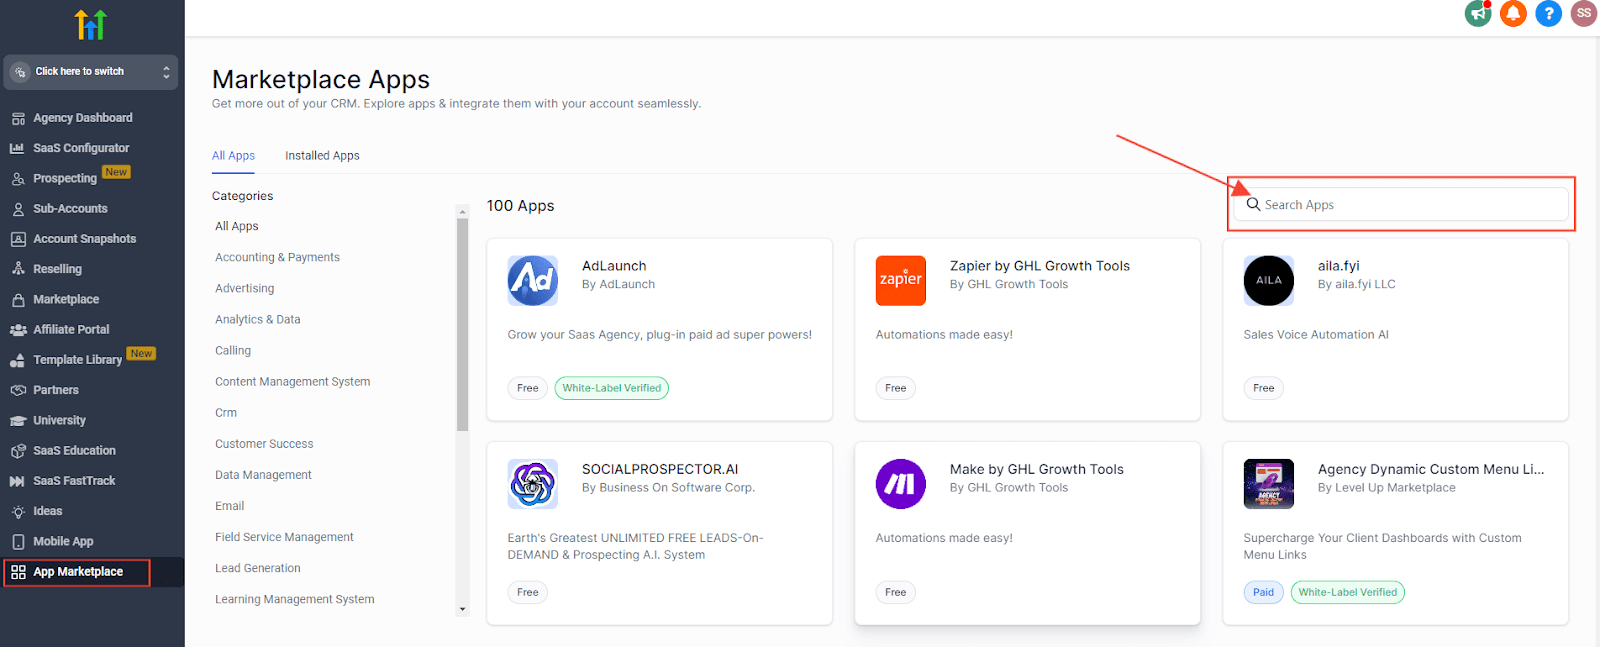This screenshot has width=1600, height=647.
Task: Filter by Content Management System category
Action: coord(293,382)
